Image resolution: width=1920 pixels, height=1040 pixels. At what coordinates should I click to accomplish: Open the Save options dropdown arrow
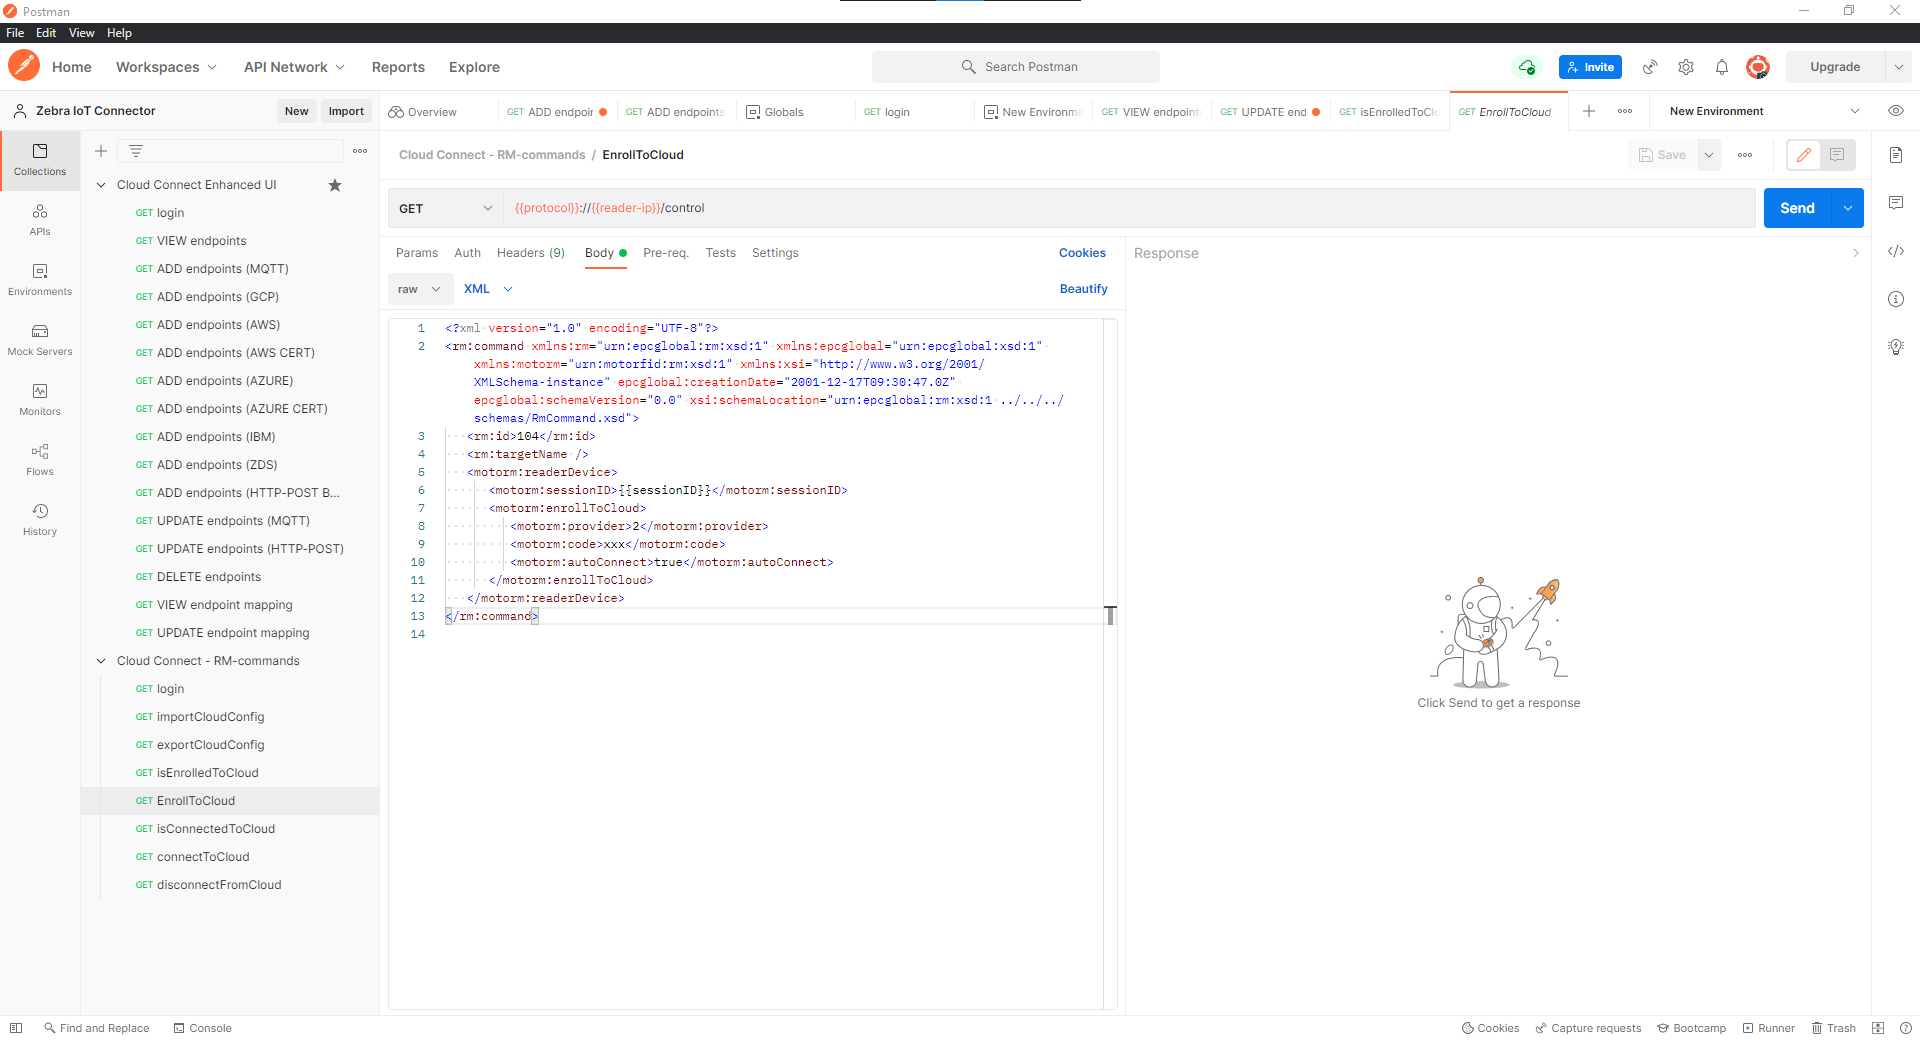click(x=1709, y=155)
